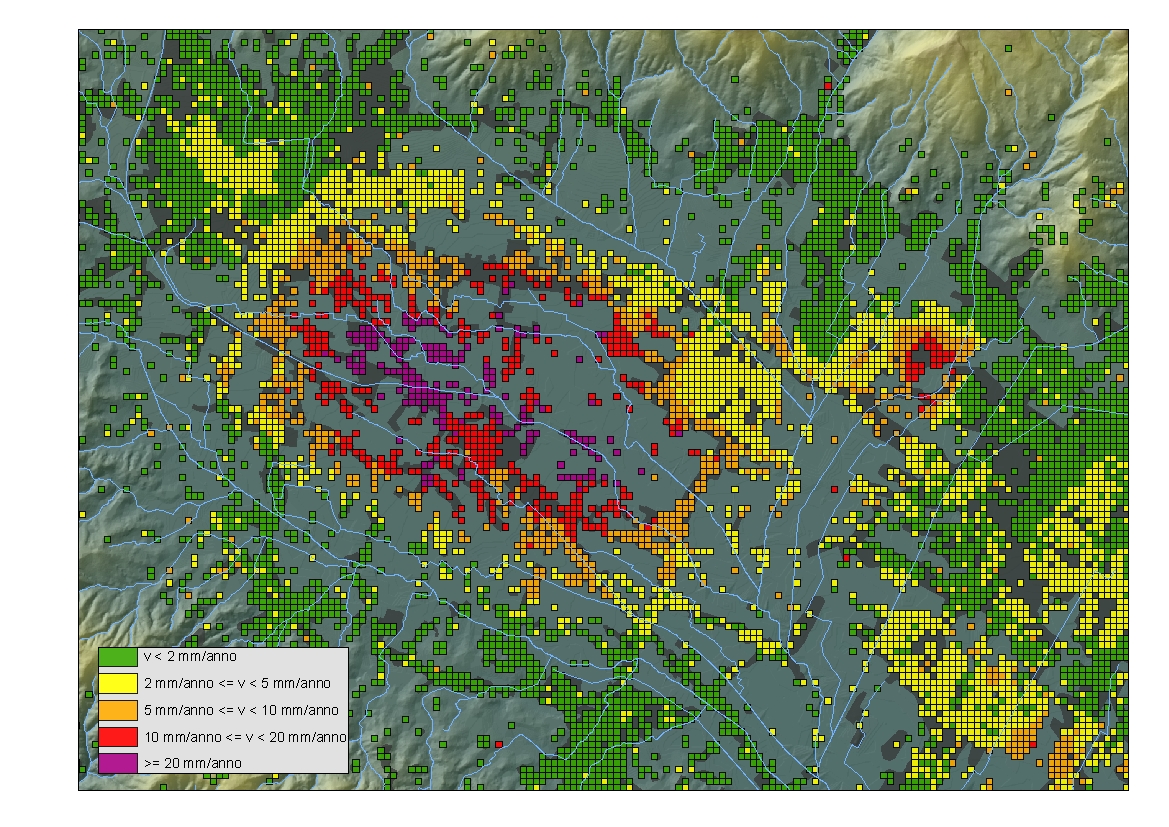Select the '10 mm/anno <= v < 20 mm/anno' label

click(x=245, y=737)
